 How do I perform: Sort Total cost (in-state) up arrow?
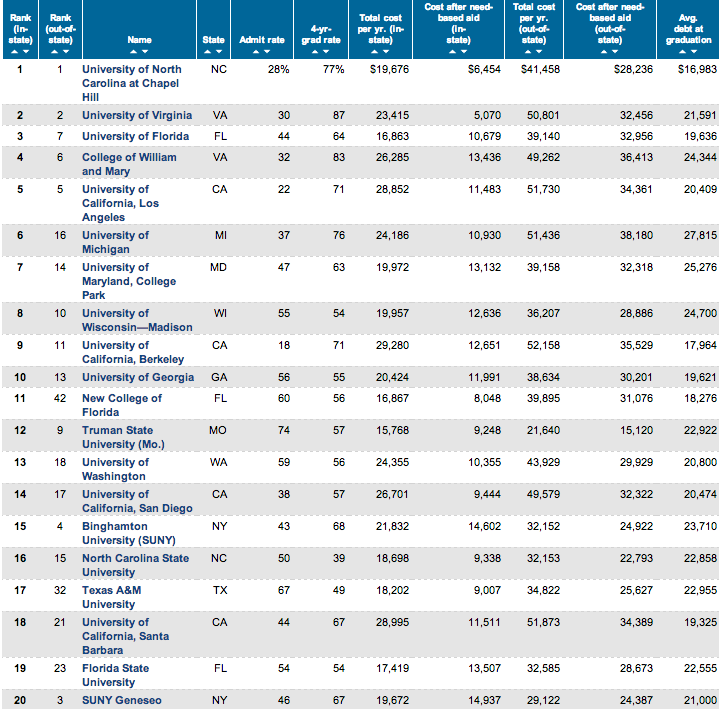(375, 52)
